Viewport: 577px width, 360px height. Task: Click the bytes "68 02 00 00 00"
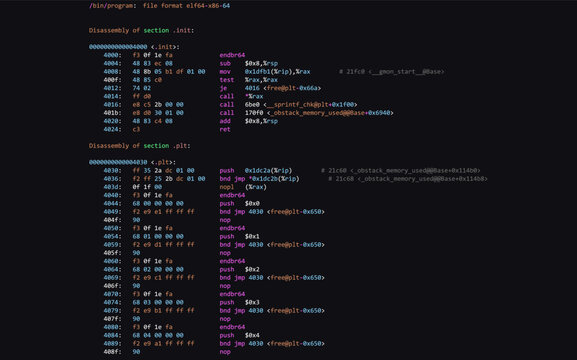(158, 269)
